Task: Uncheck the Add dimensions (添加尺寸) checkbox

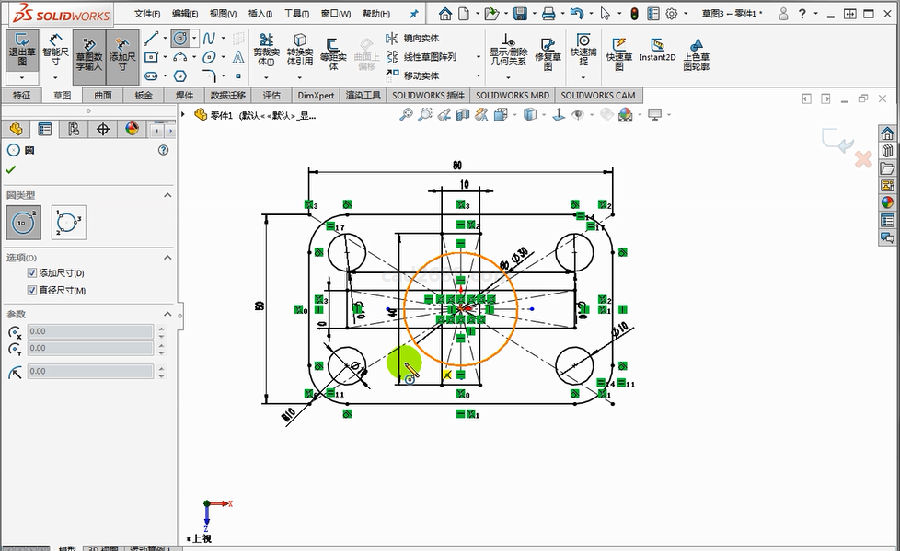Action: point(32,273)
